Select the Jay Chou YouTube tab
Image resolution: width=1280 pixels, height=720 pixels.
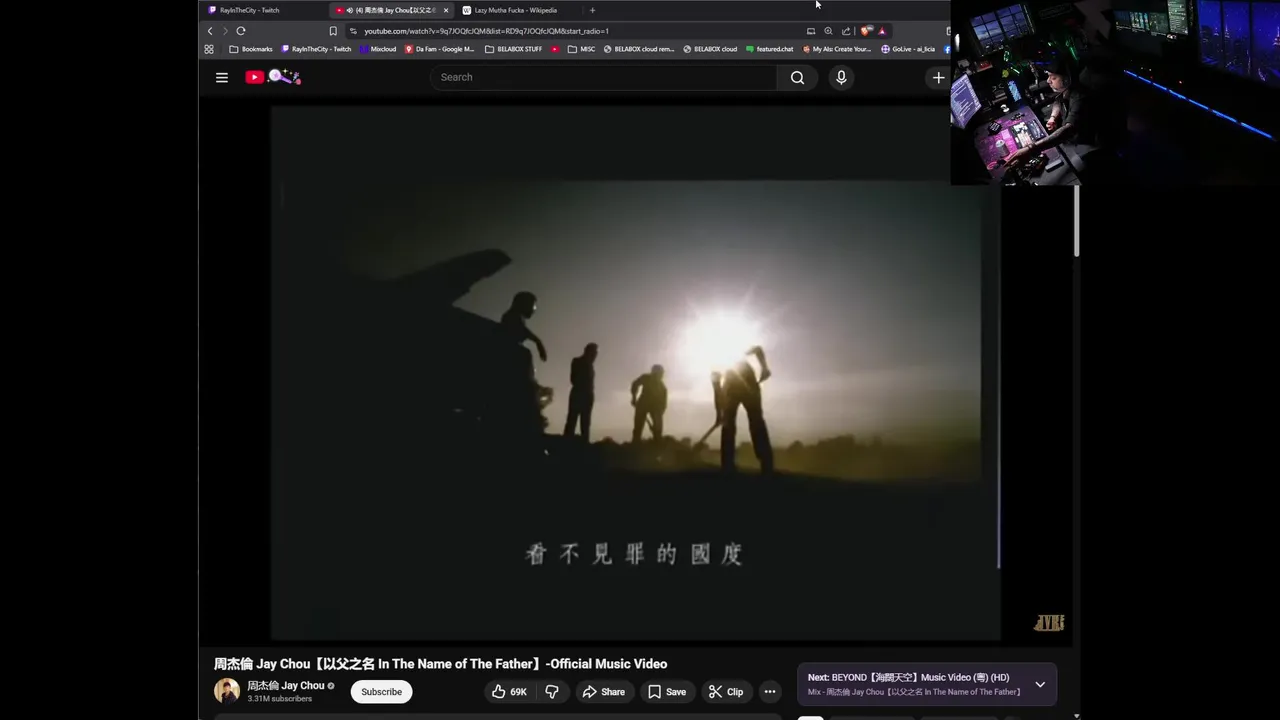(390, 10)
